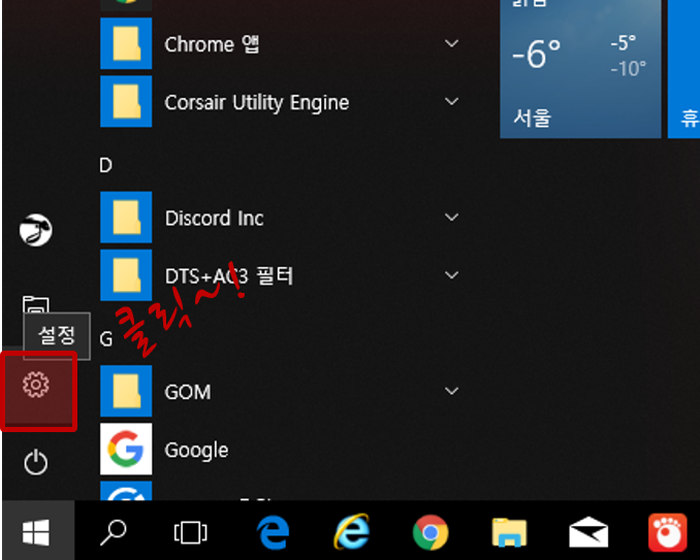Launch Microsoft Edge from taskbar
The image size is (700, 560).
273,532
